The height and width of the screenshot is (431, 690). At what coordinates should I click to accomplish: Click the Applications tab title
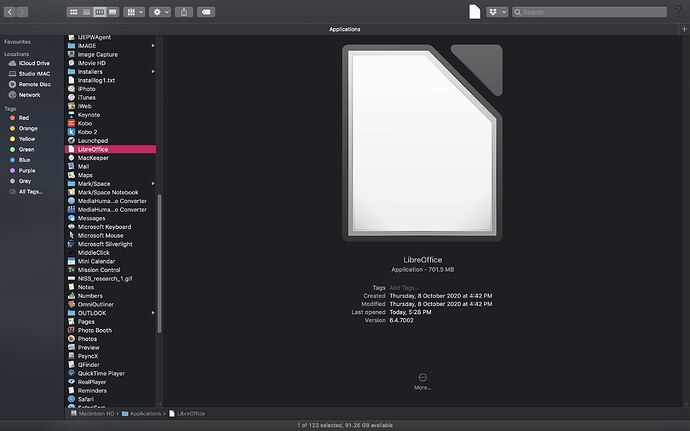pos(345,29)
